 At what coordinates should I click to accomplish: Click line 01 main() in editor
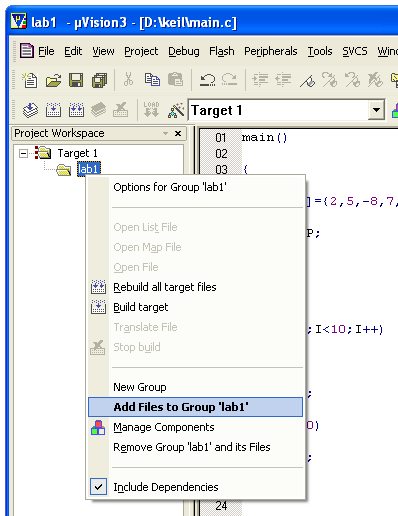tap(265, 137)
